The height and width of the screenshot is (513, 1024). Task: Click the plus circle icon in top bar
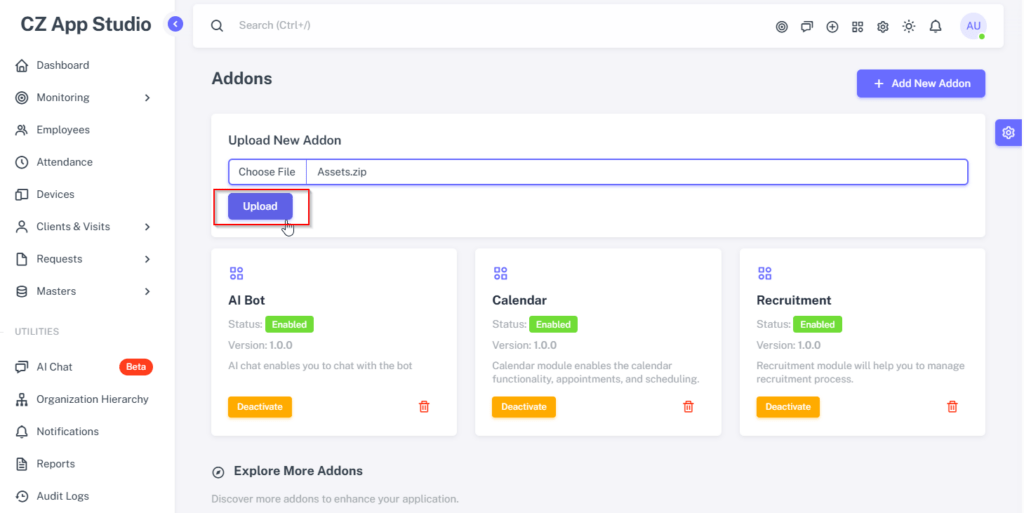(832, 27)
